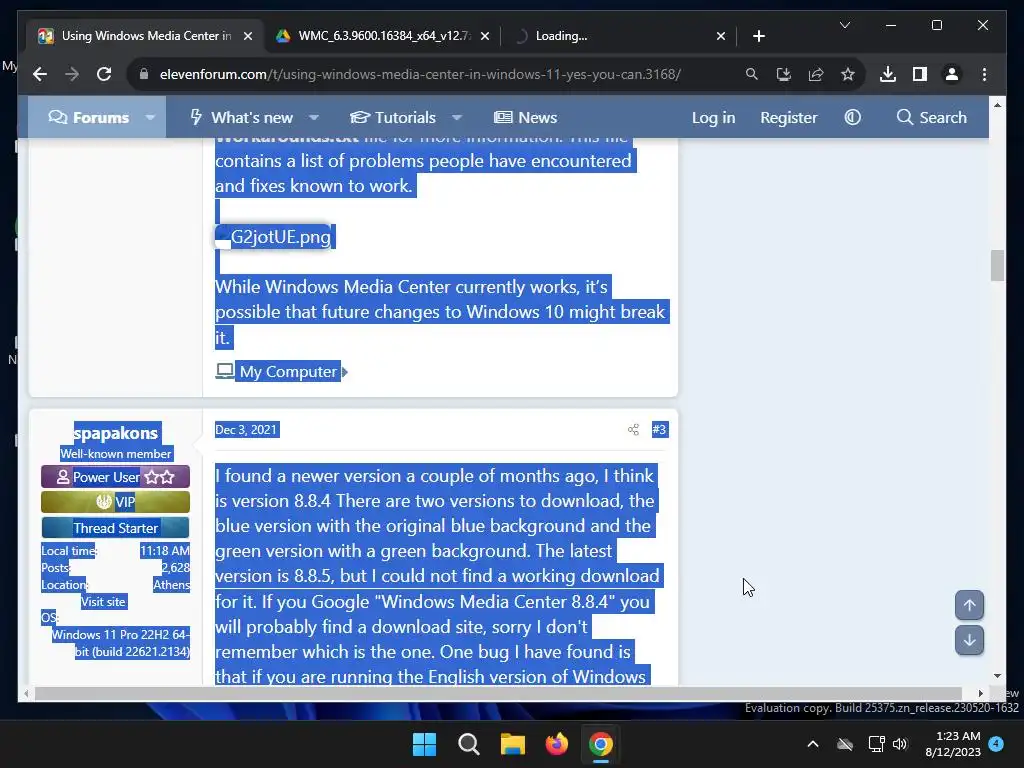Toggle the dark/light style switch icon
This screenshot has width=1024, height=768.
(852, 118)
